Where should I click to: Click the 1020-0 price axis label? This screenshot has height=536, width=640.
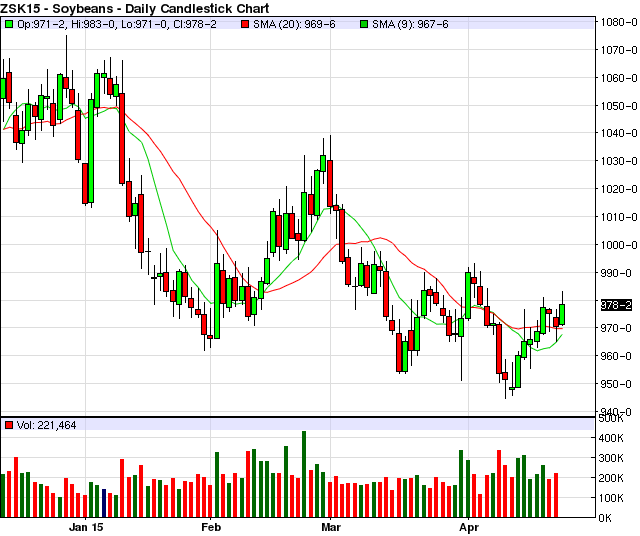[619, 189]
